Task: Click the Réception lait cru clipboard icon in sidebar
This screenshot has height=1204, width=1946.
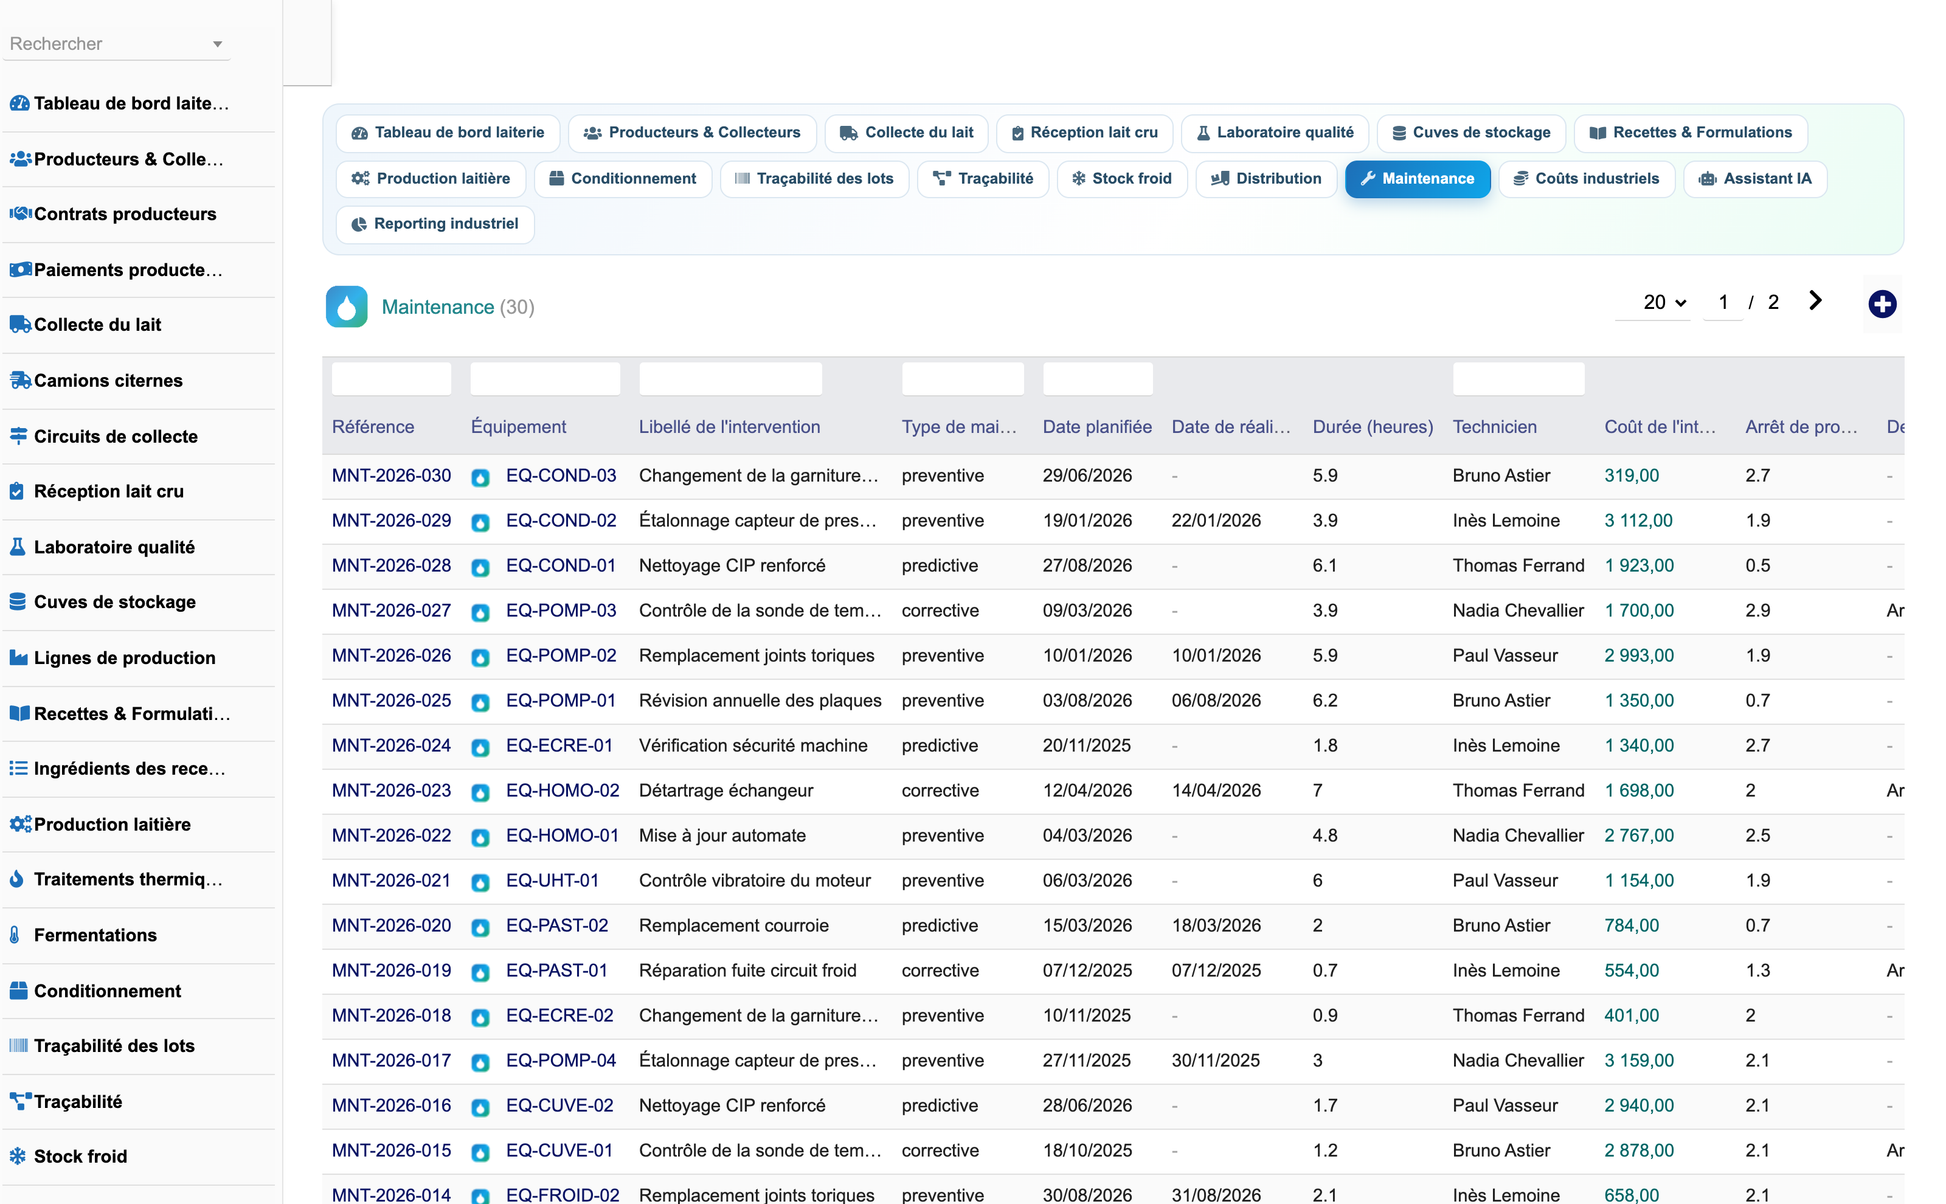Action: [17, 491]
